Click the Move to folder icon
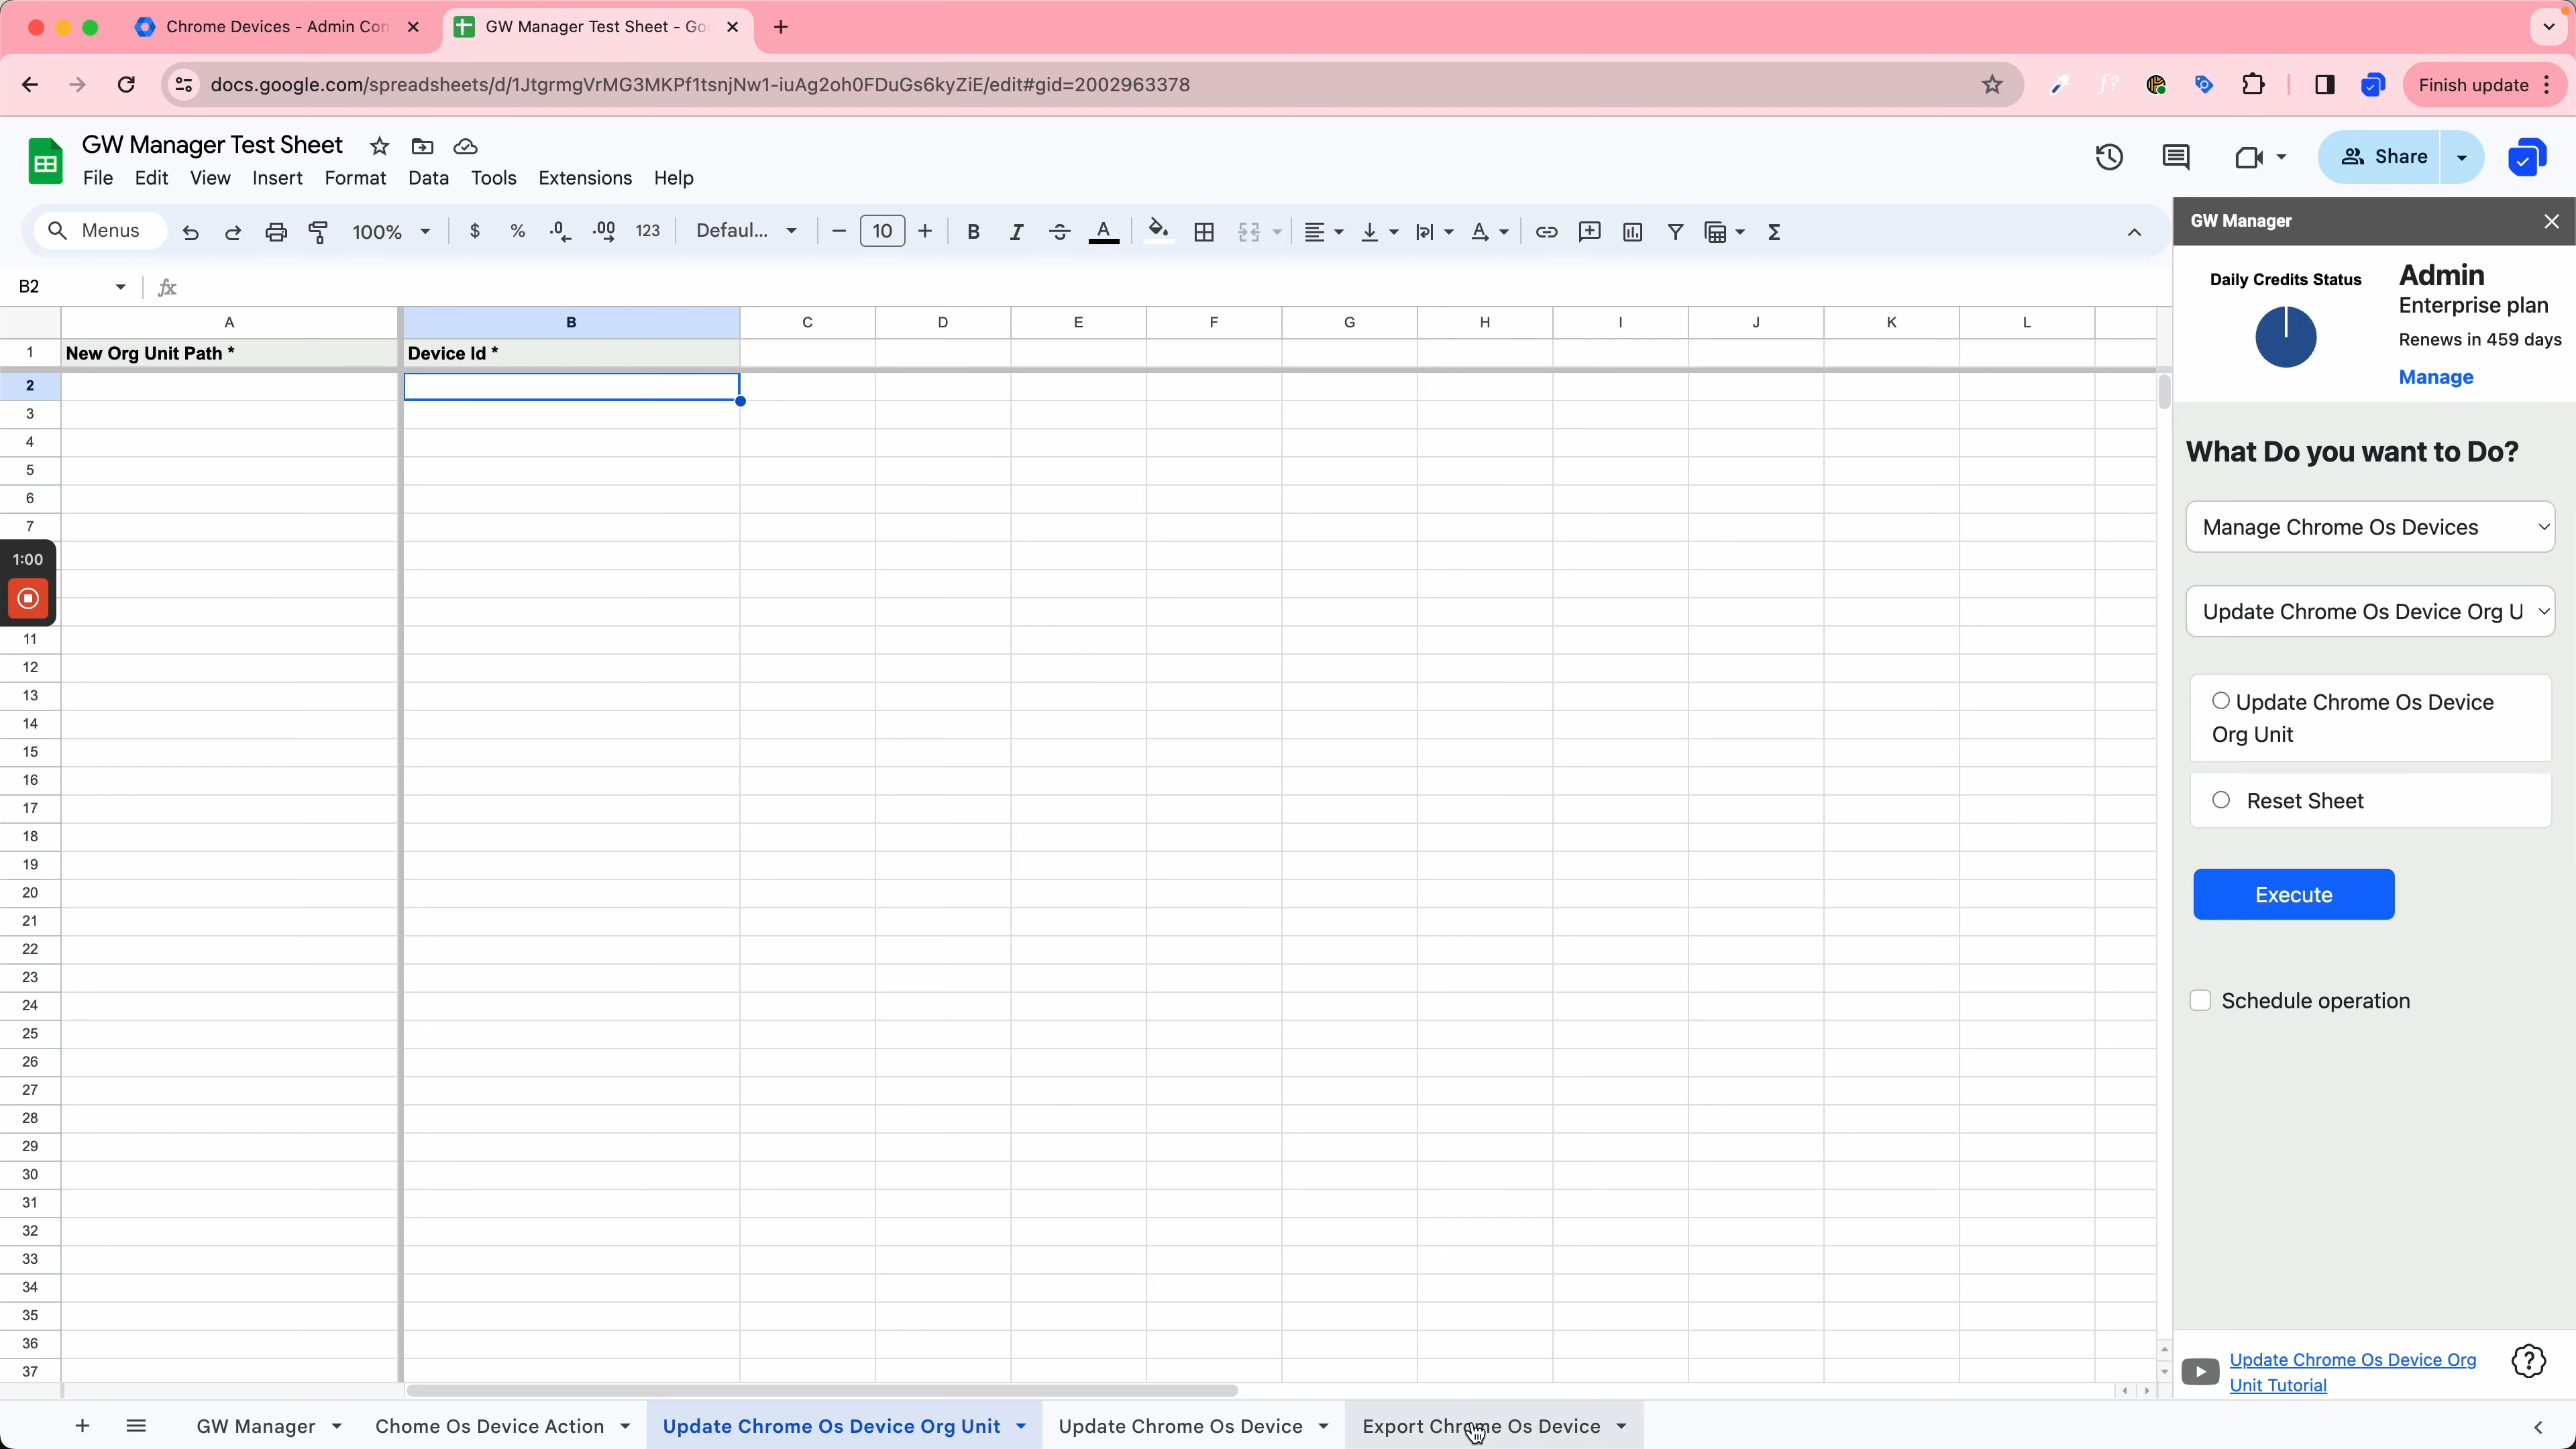The image size is (2576, 1449). [423, 147]
